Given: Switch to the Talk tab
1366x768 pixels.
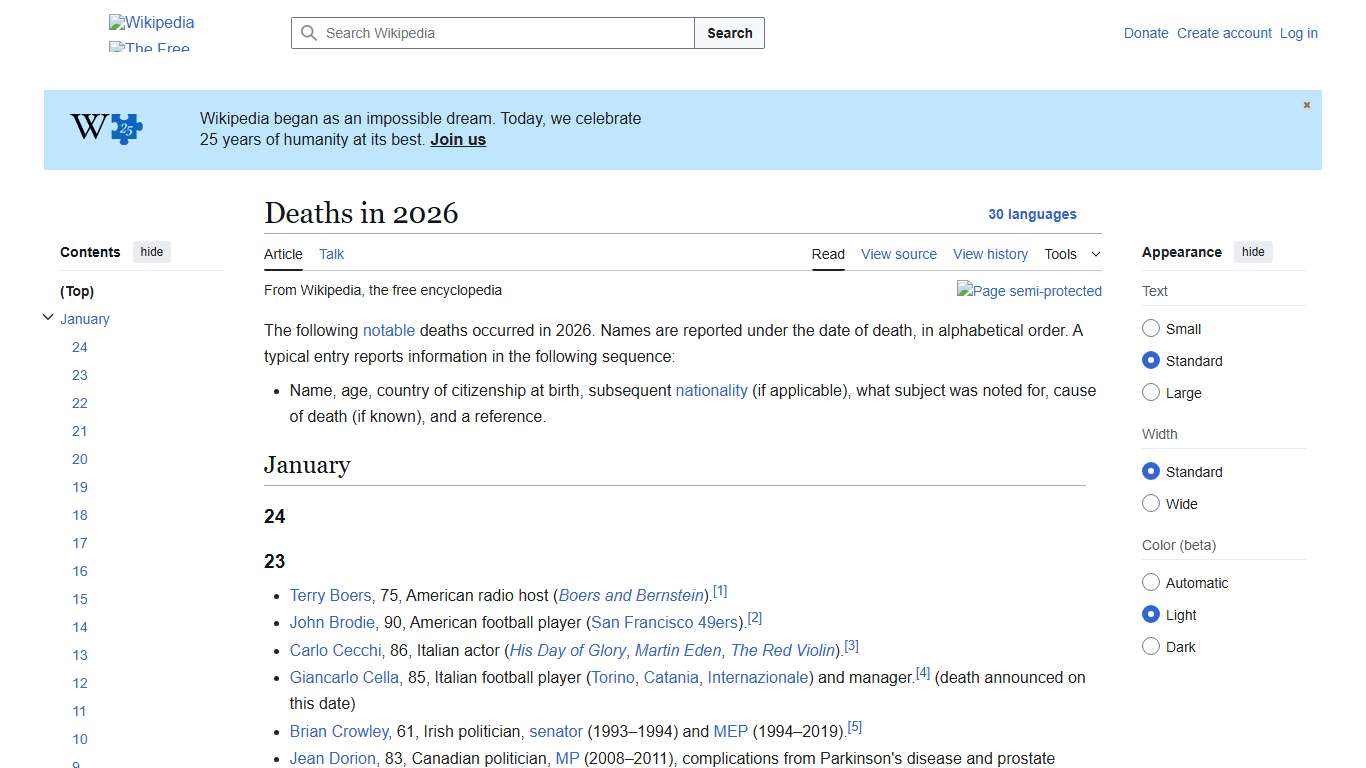Looking at the screenshot, I should (x=331, y=254).
